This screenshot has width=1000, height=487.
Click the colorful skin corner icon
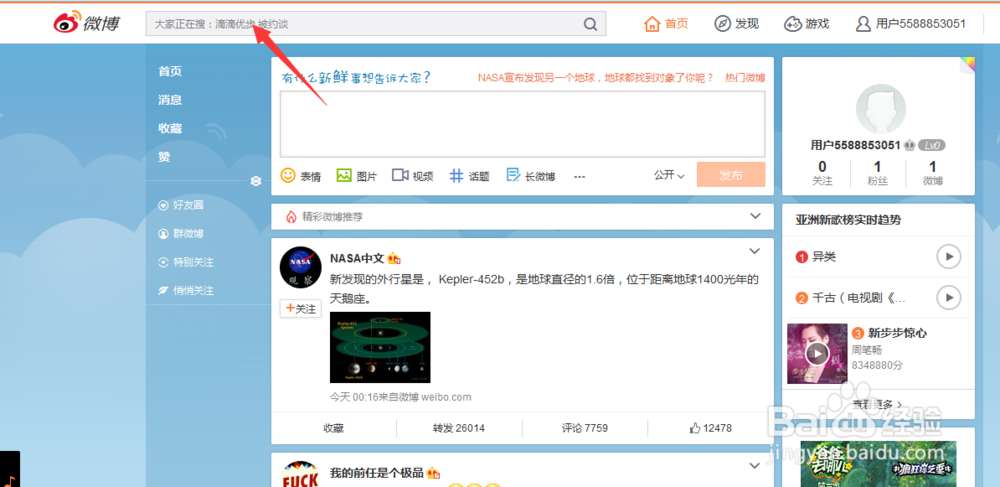(x=967, y=65)
